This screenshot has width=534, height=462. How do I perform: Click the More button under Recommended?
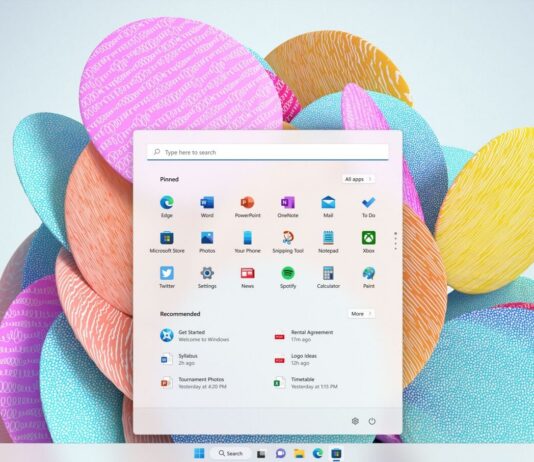pyautogui.click(x=361, y=314)
